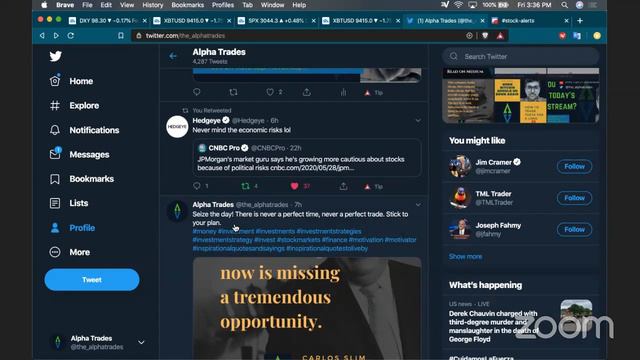Click the #motivation hashtag
Screen dimensions: 640x360
(366, 240)
